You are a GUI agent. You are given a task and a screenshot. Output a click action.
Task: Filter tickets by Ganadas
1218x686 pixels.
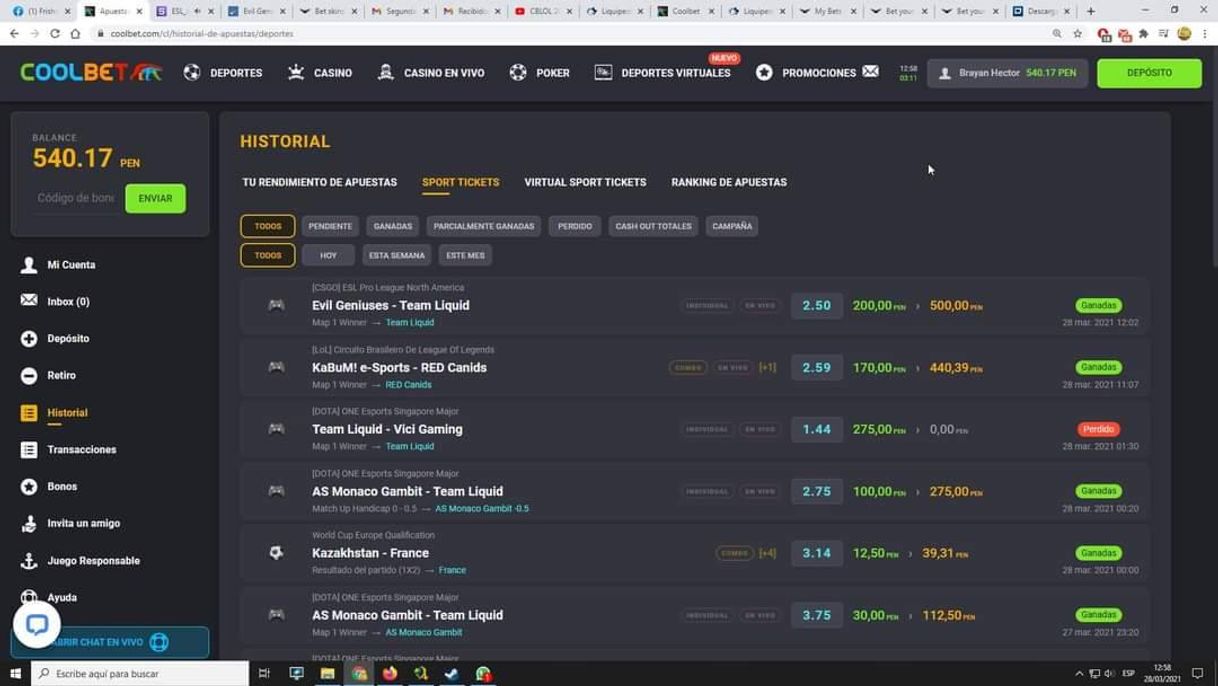pos(392,226)
